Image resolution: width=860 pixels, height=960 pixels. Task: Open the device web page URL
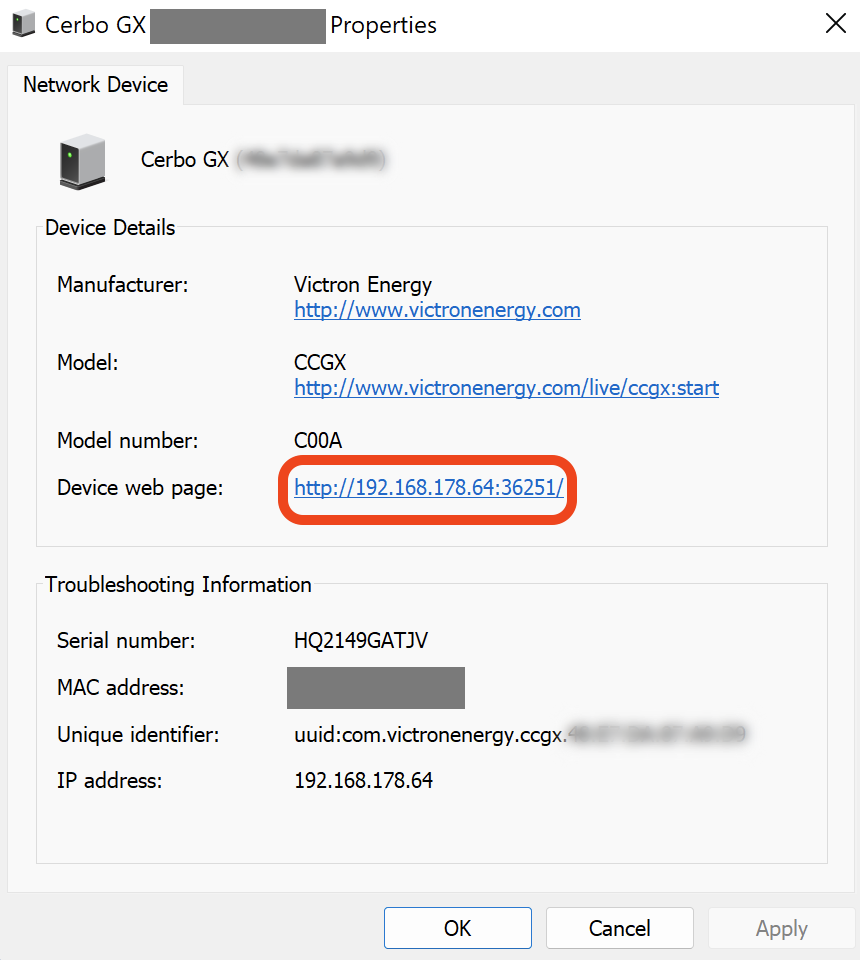(429, 488)
